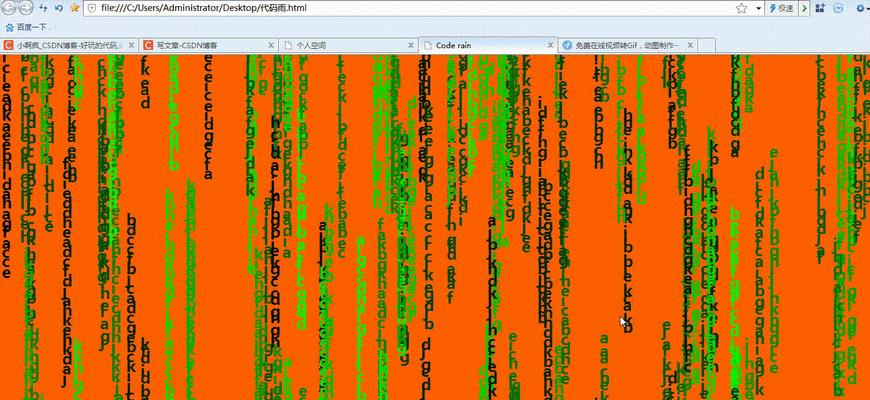
Task: Open the address bar dropdown arrow
Action: click(x=758, y=9)
